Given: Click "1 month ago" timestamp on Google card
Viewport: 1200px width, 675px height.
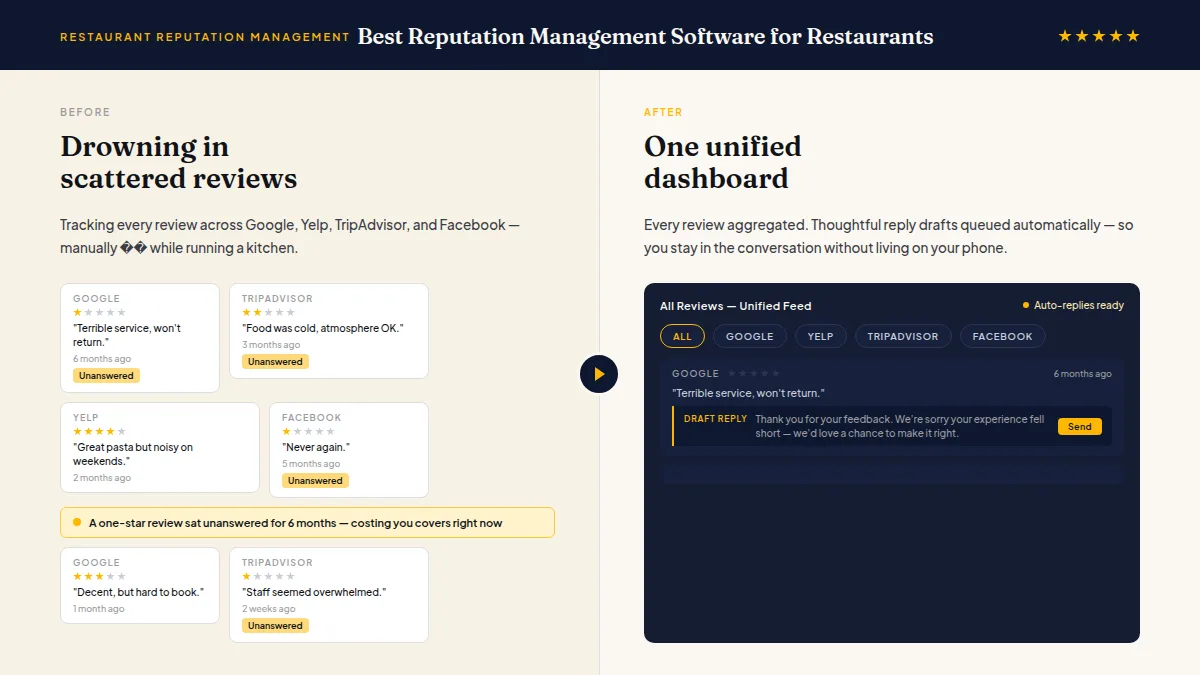Looking at the screenshot, I should [x=99, y=609].
